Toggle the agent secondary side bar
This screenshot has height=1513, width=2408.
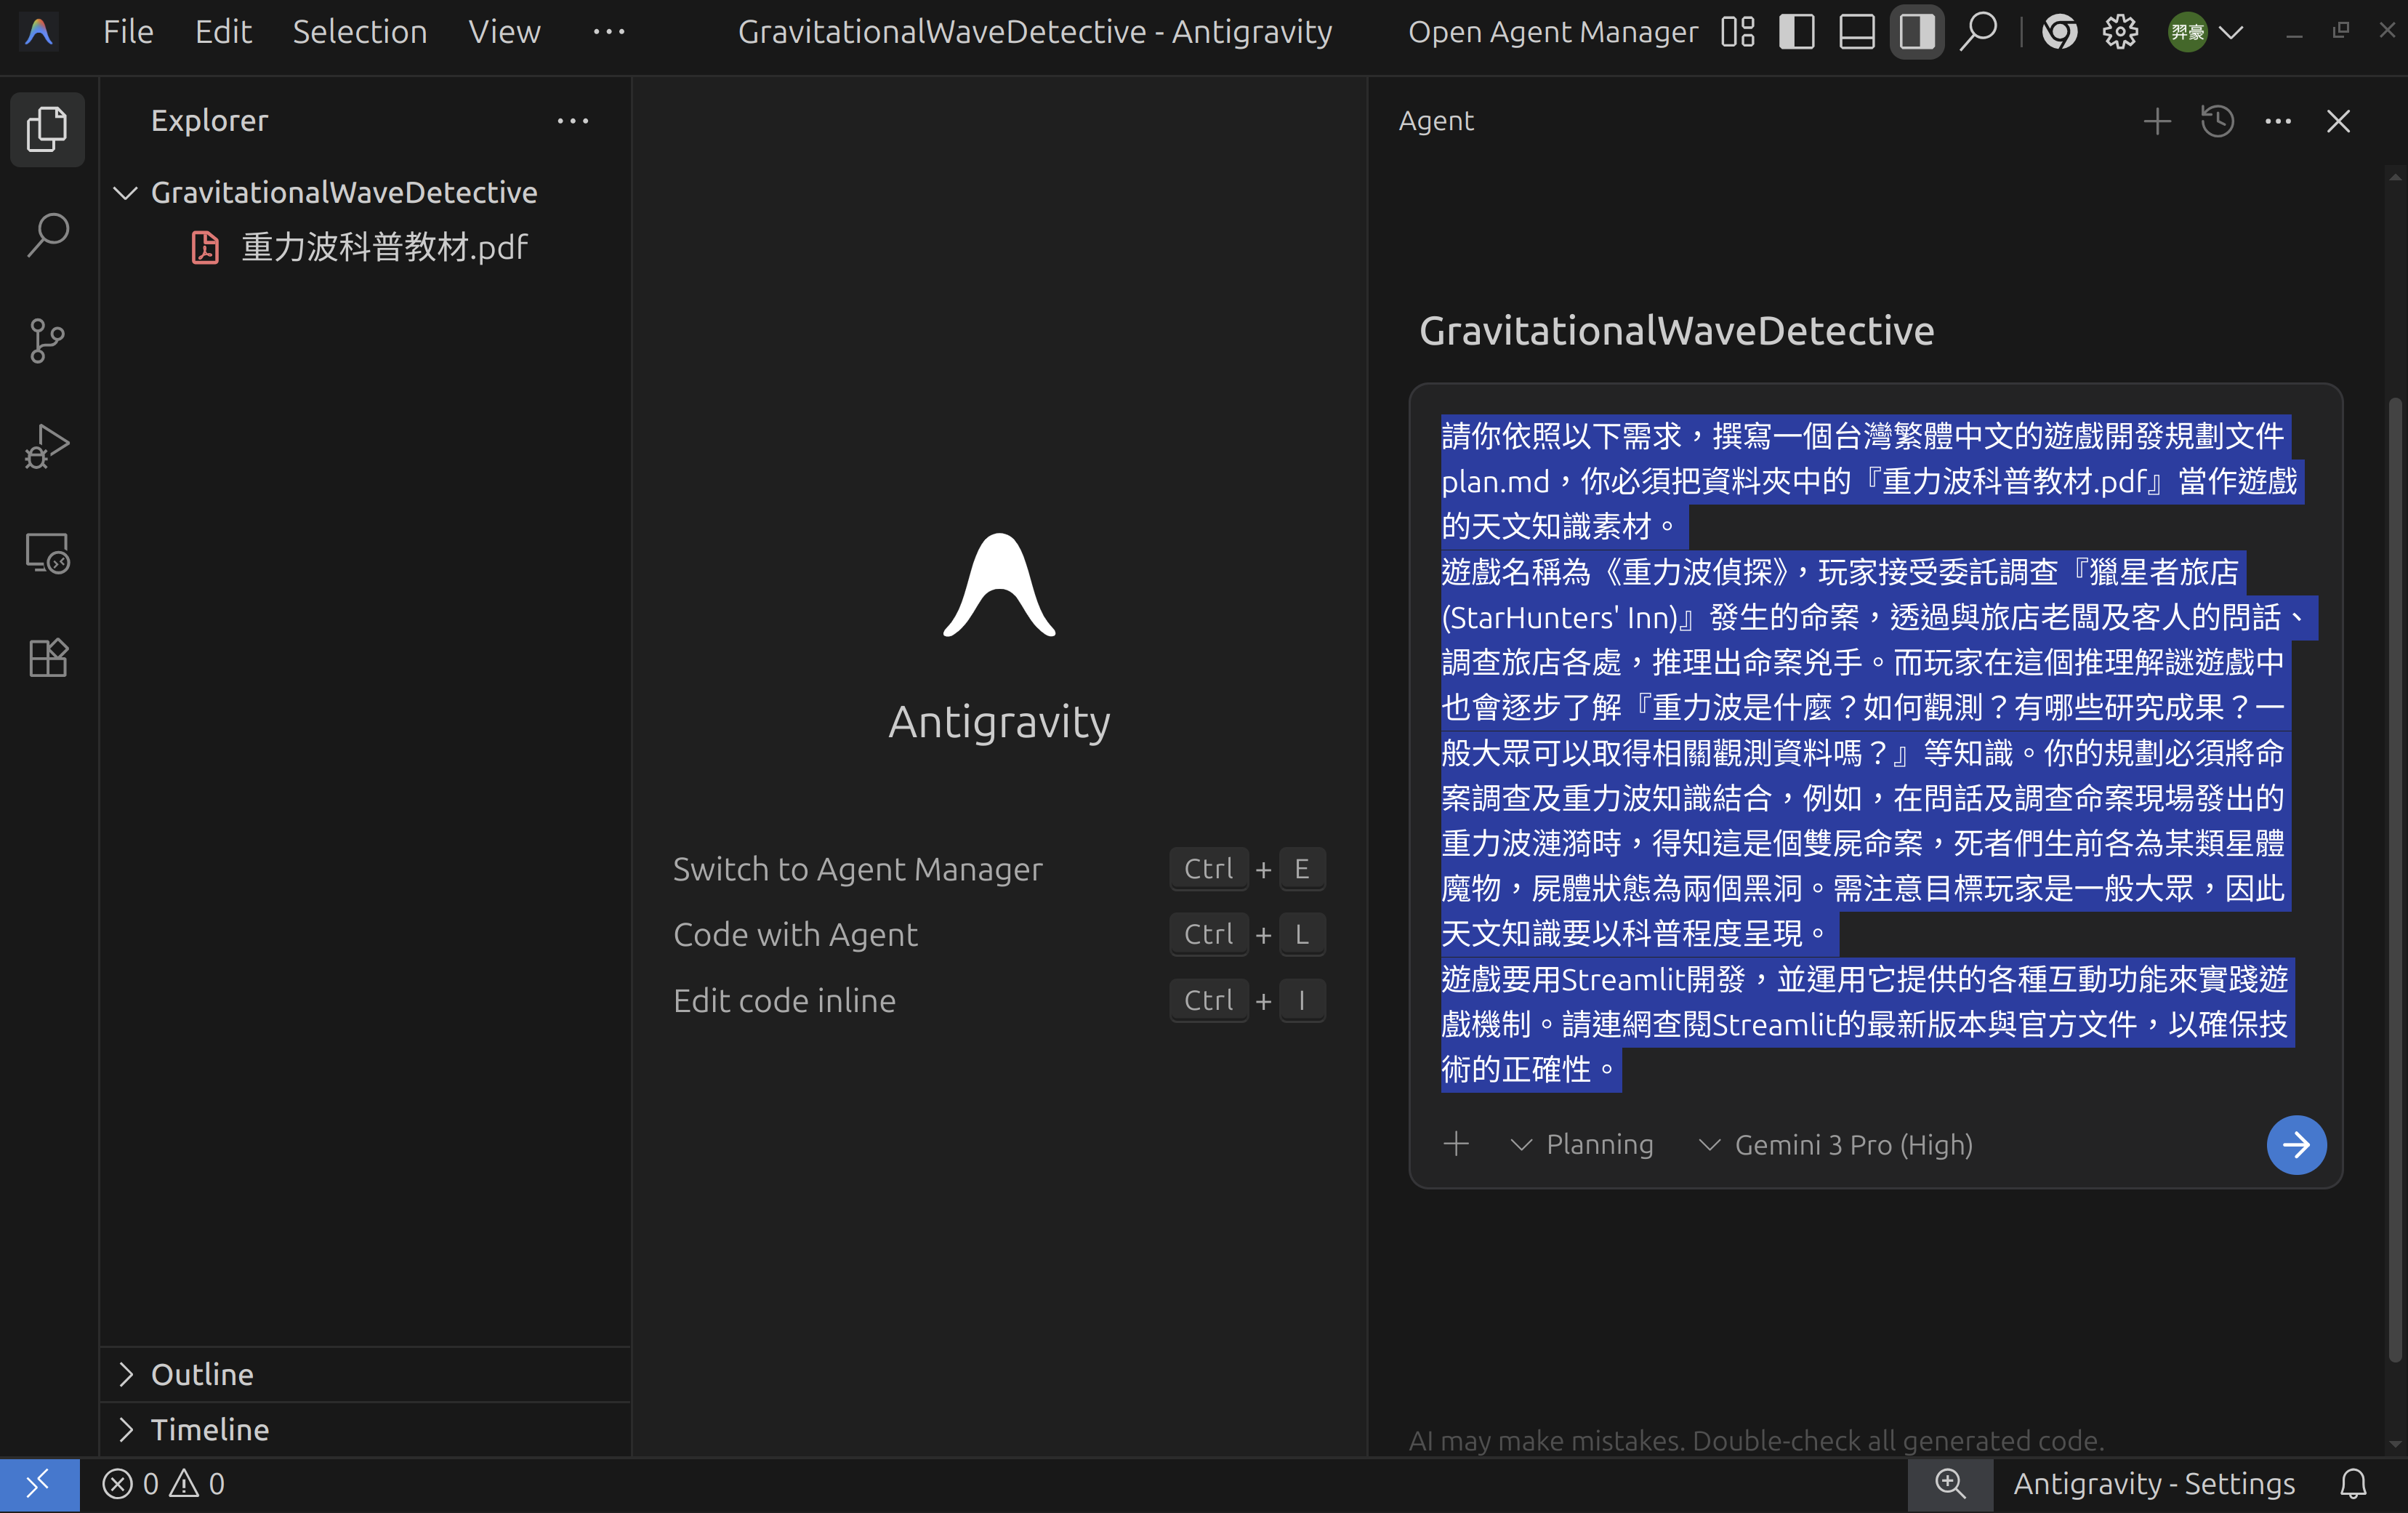click(1916, 32)
